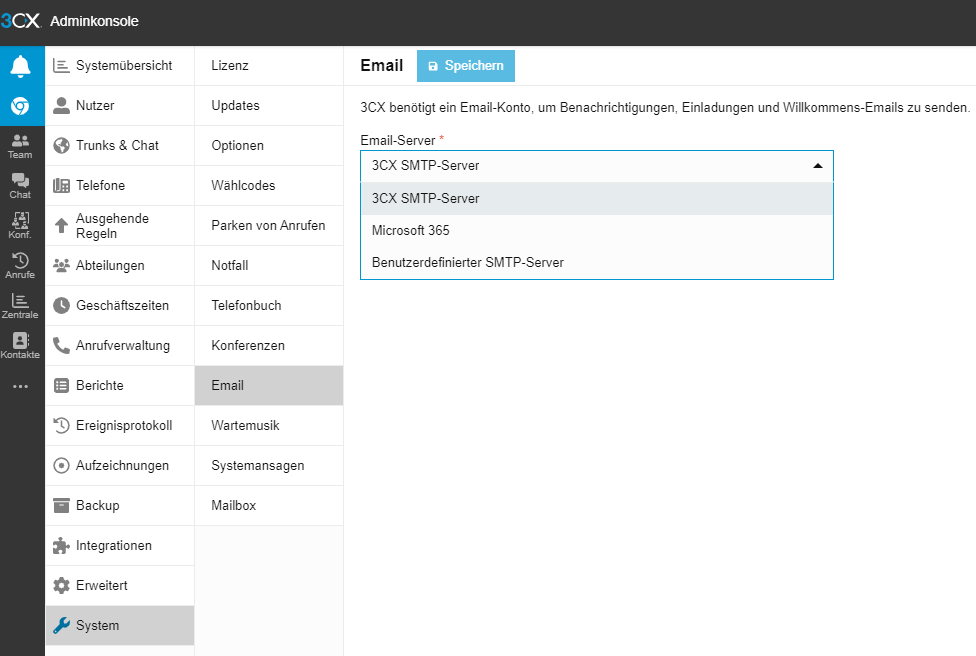
Task: Open Chat icon in left rail
Action: tap(21, 186)
